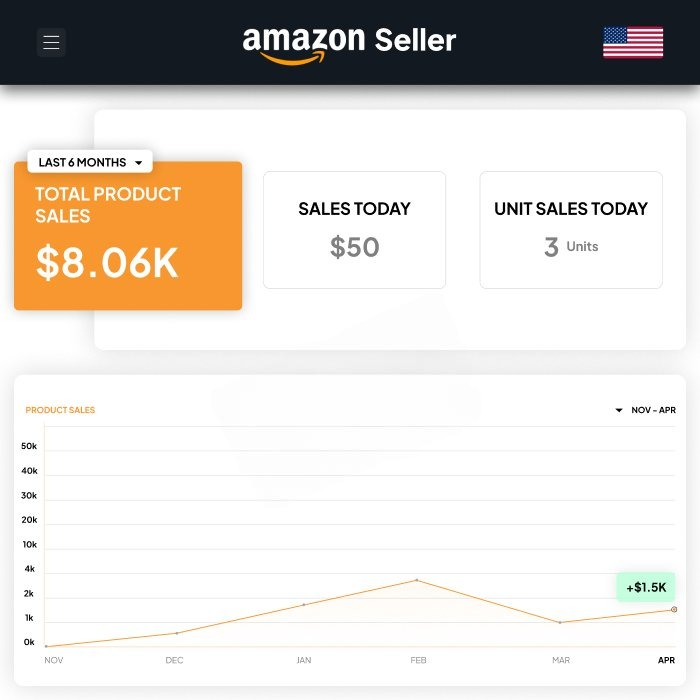This screenshot has height=700, width=700.
Task: Click the APR axis label
Action: (x=666, y=660)
